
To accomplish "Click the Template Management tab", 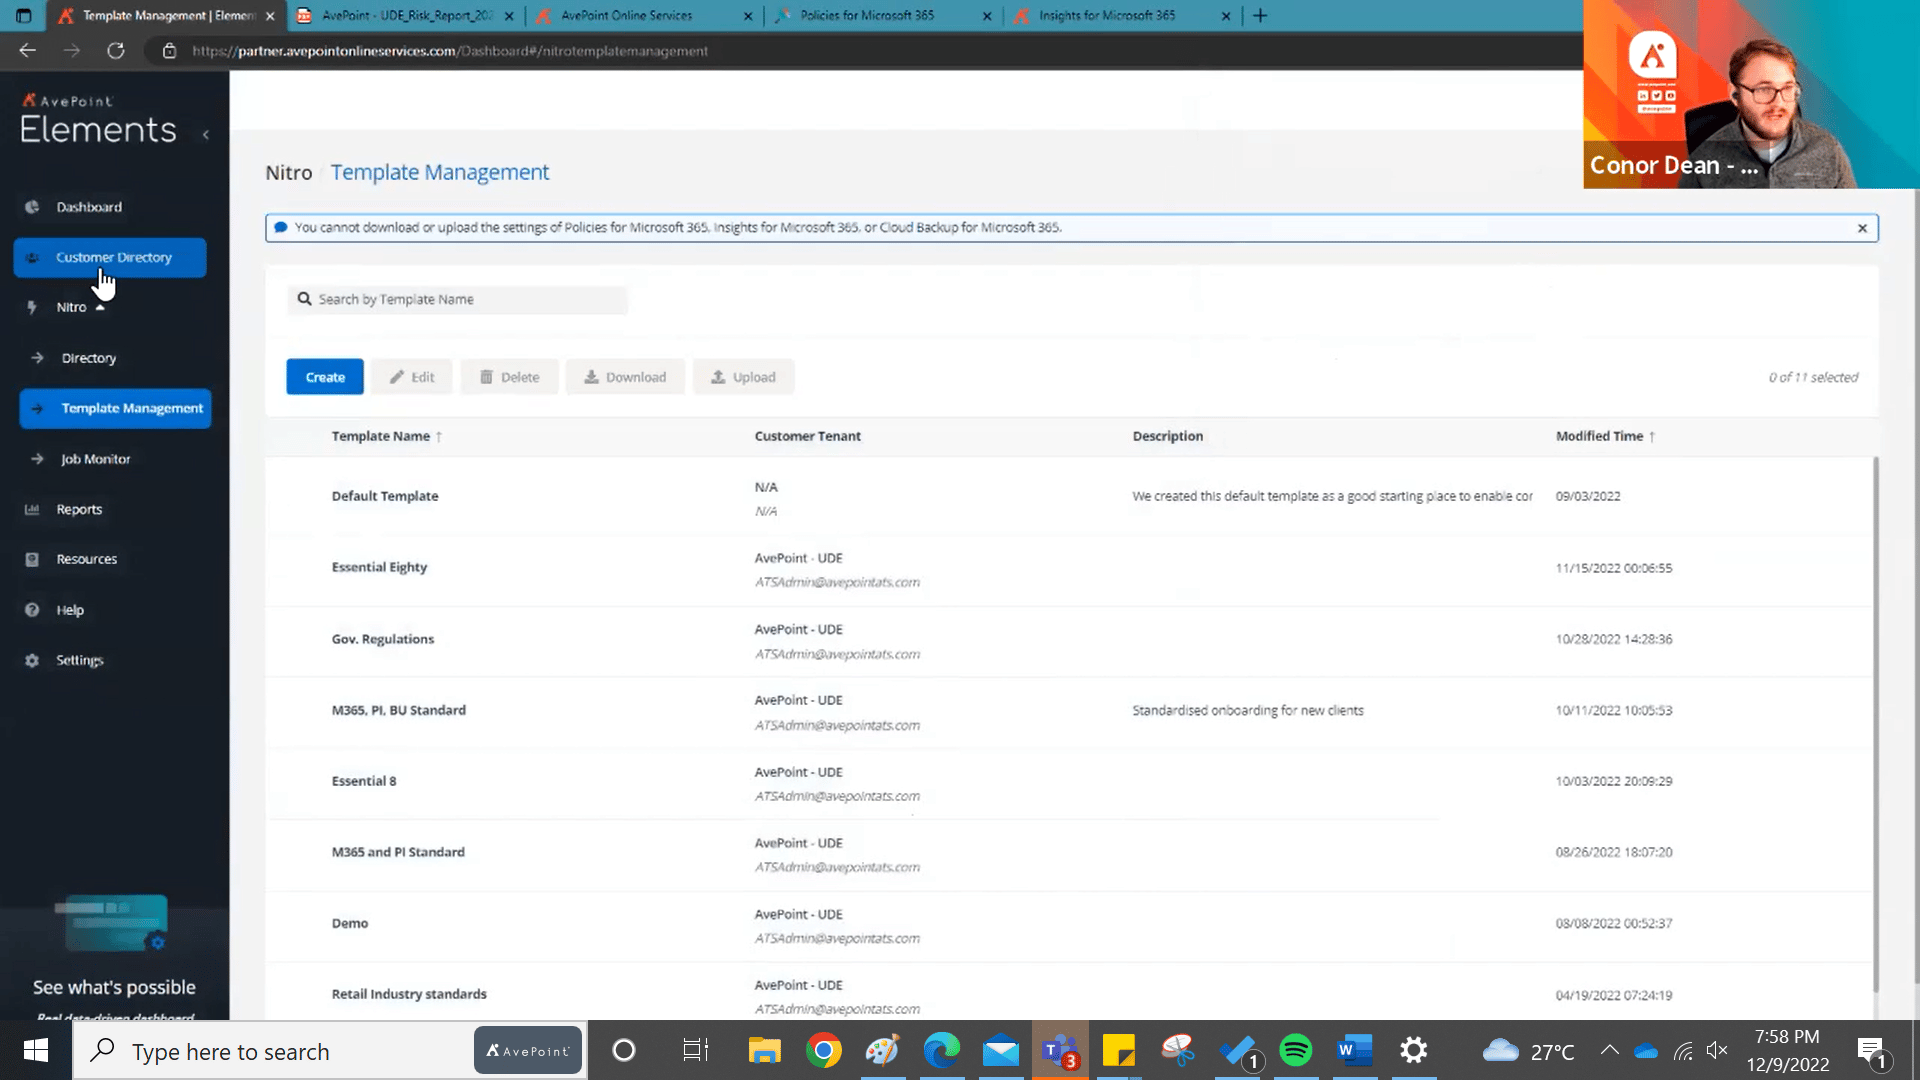I will [132, 407].
